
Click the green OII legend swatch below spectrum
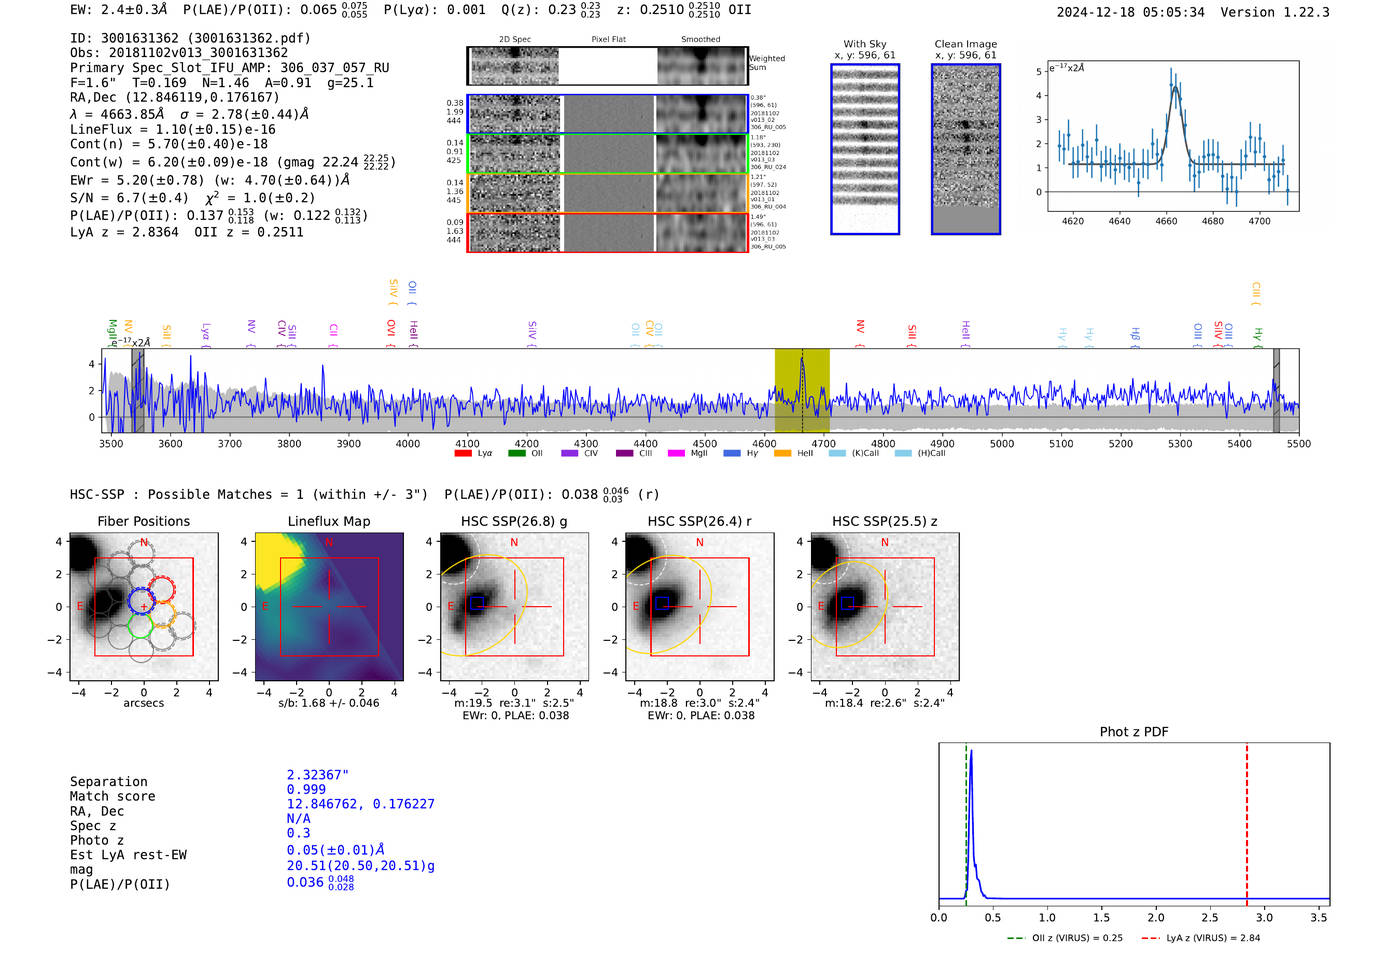[516, 453]
